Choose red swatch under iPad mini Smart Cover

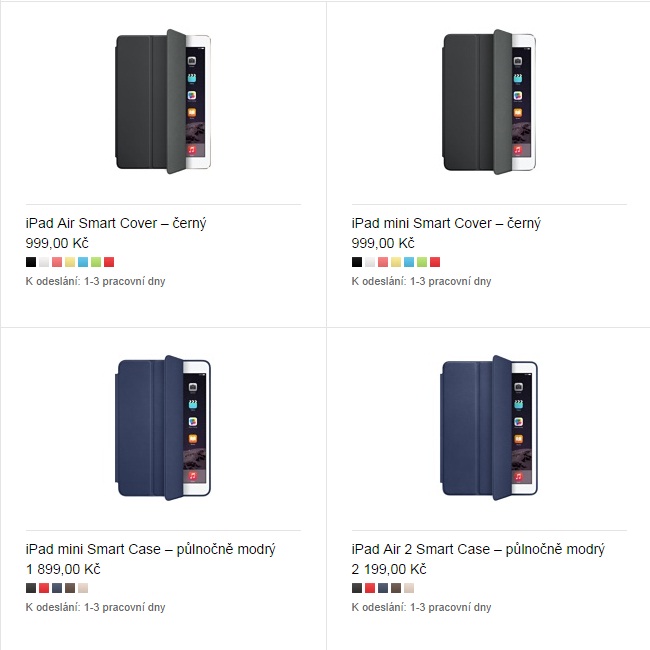(435, 262)
